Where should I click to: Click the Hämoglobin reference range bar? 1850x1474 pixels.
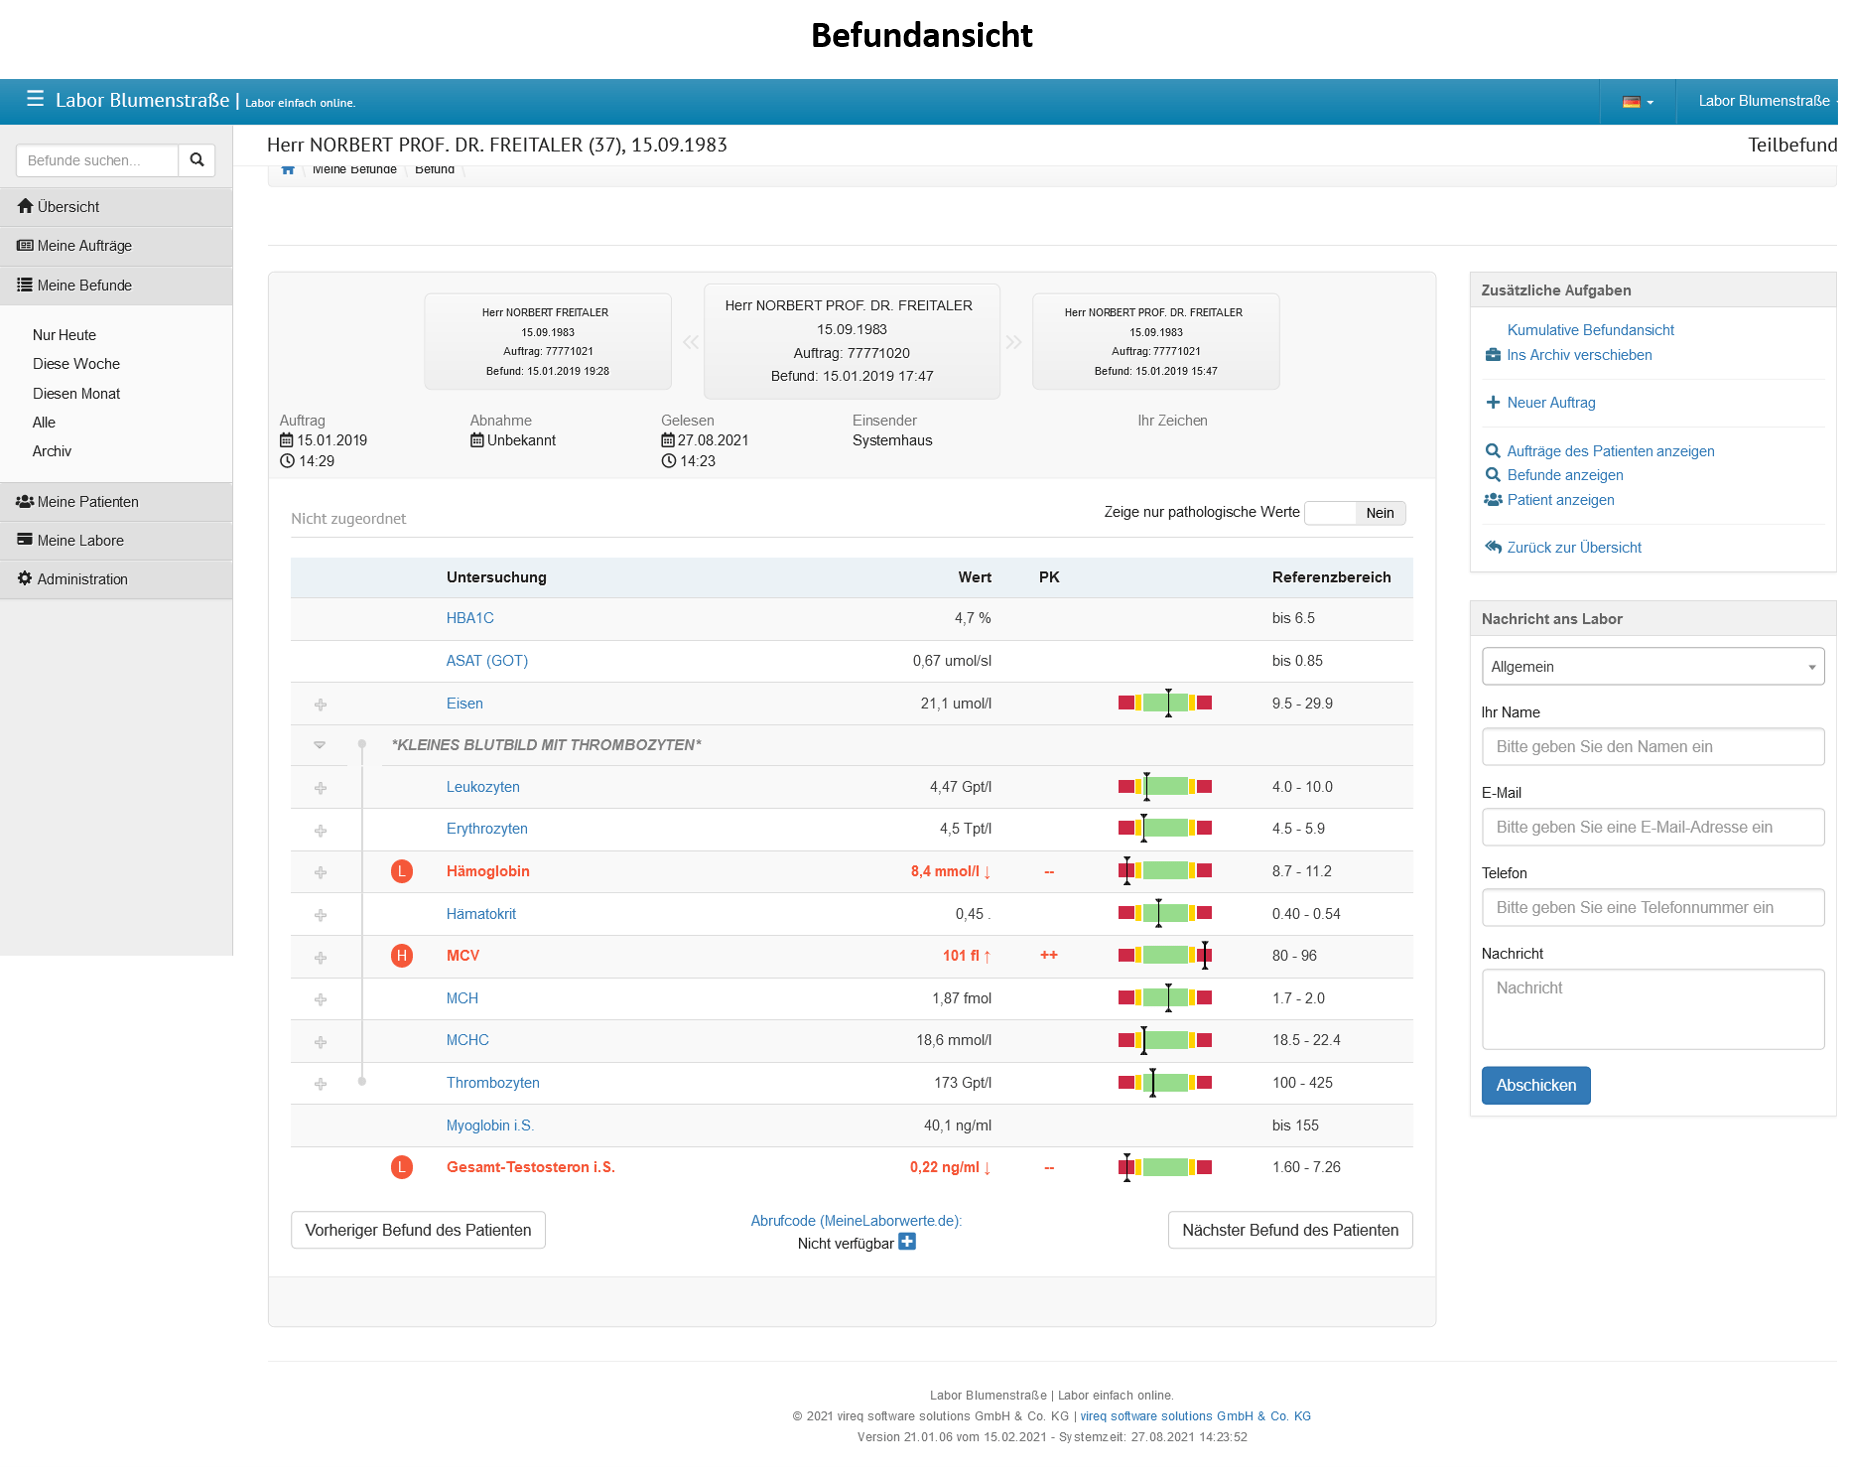coord(1164,871)
